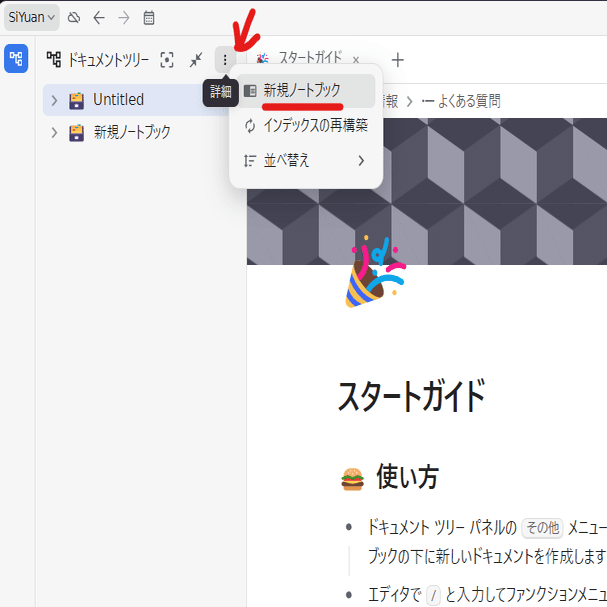Click the 新規ノートブック tree notebook icon
The height and width of the screenshot is (607, 607).
tap(76, 133)
